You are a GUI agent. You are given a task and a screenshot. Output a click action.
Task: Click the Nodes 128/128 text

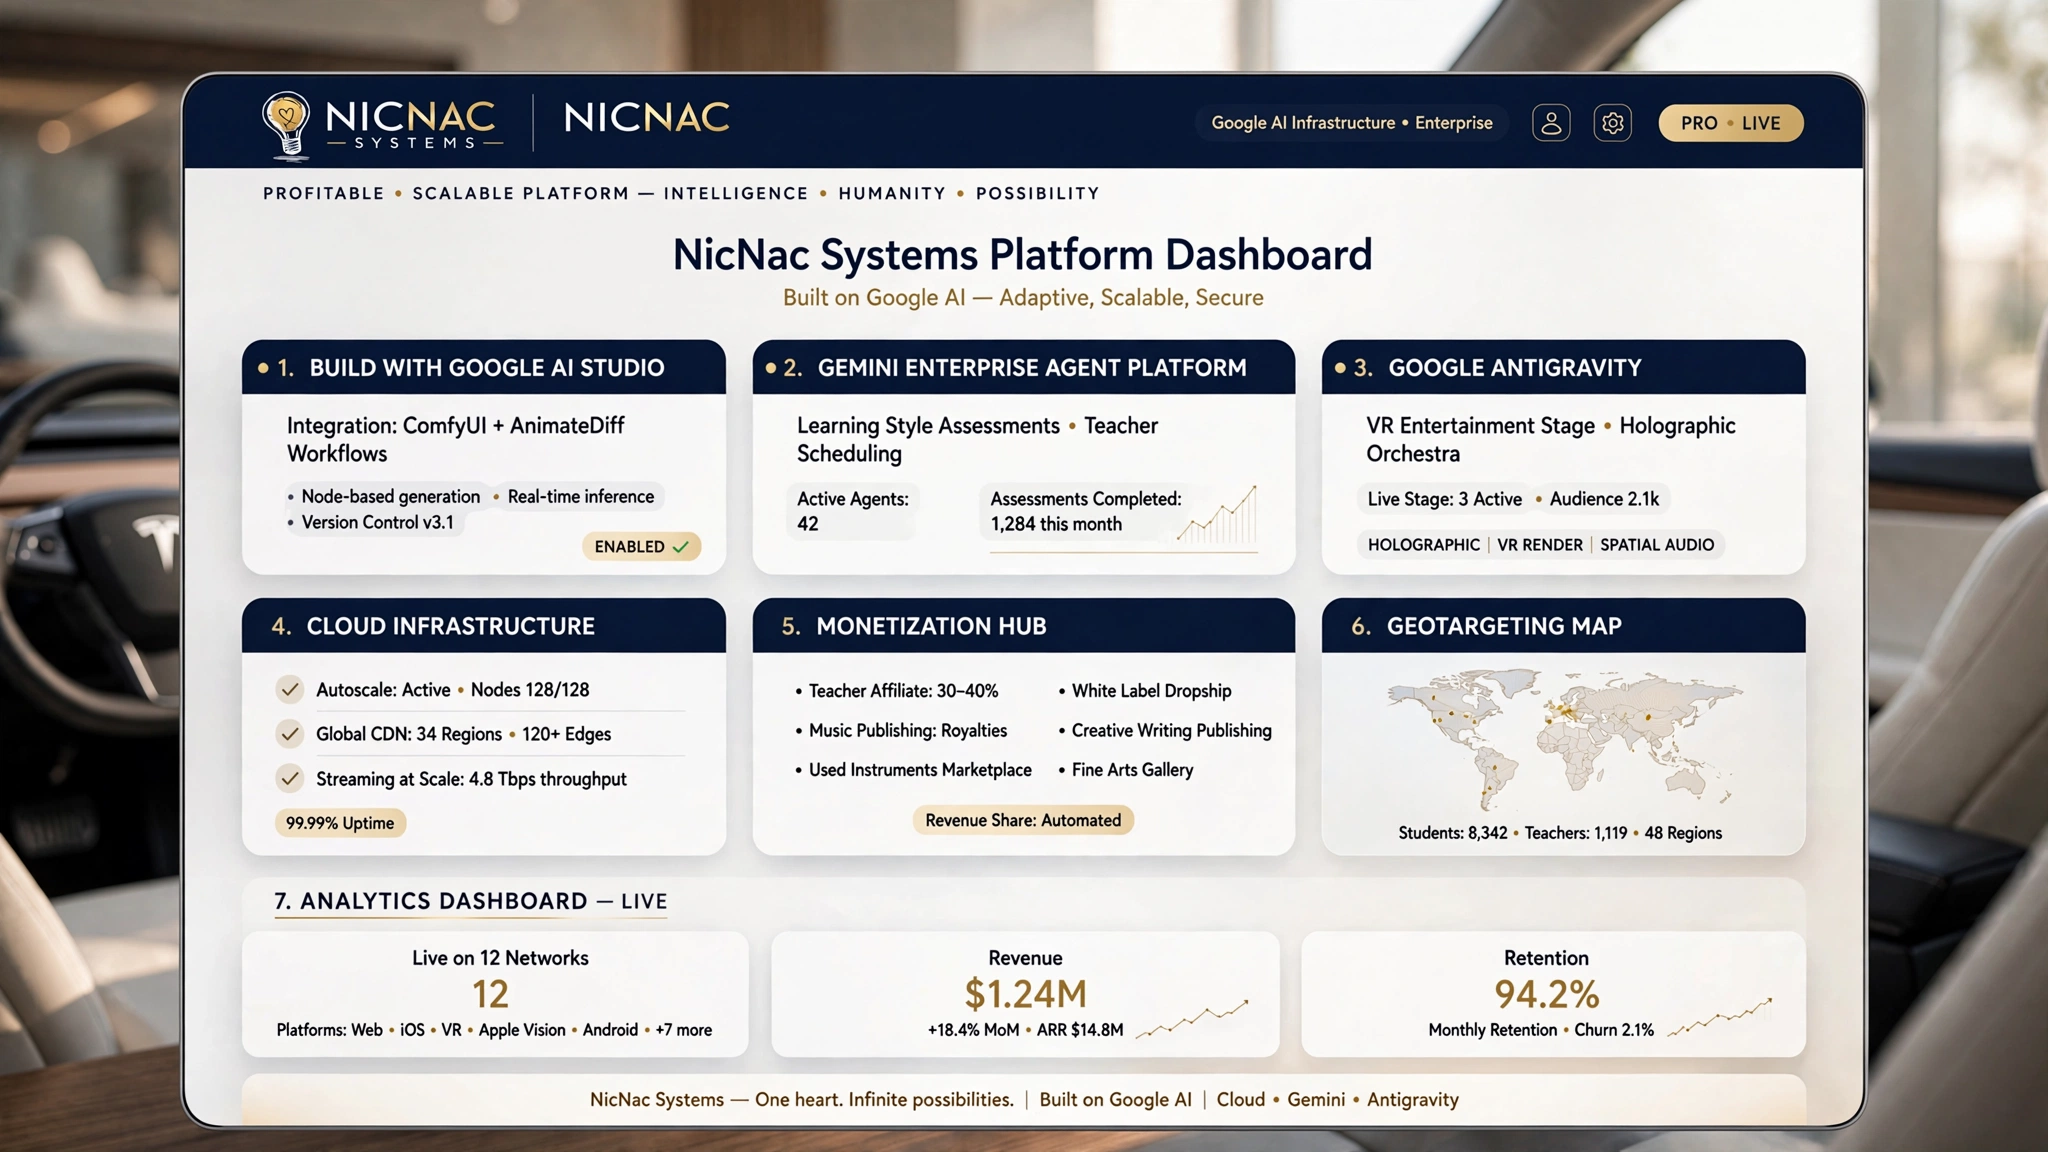(529, 689)
